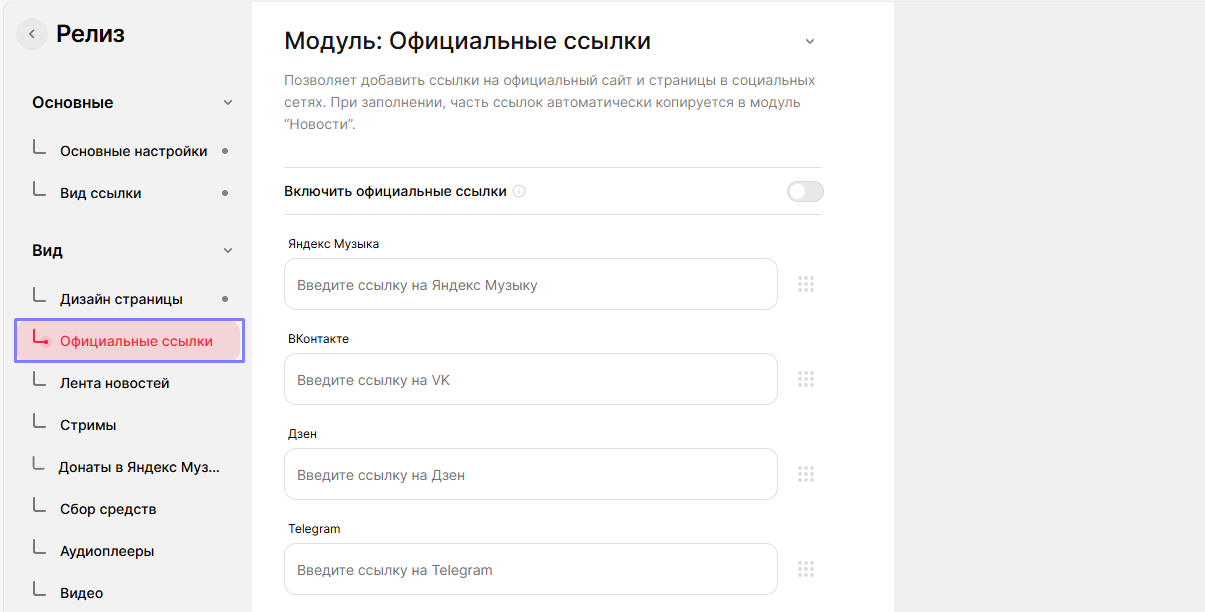
Task: Click info icon next to Включить официальные ссылки
Action: (519, 192)
